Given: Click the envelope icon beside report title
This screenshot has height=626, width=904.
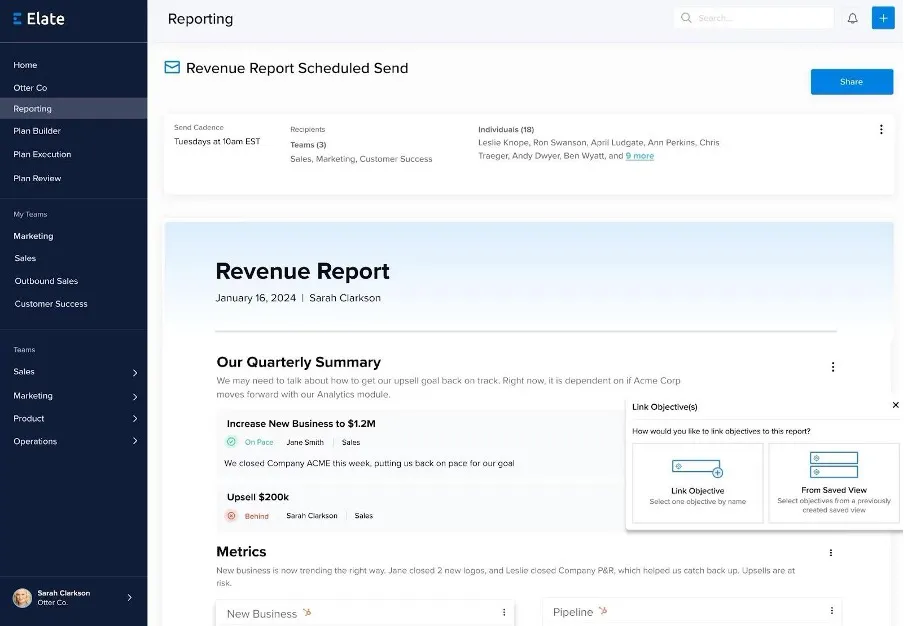Looking at the screenshot, I should [x=172, y=67].
